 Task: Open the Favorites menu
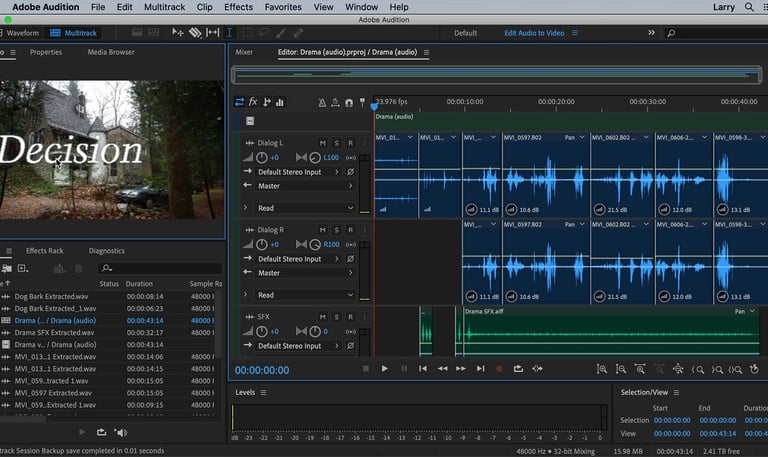pos(283,7)
